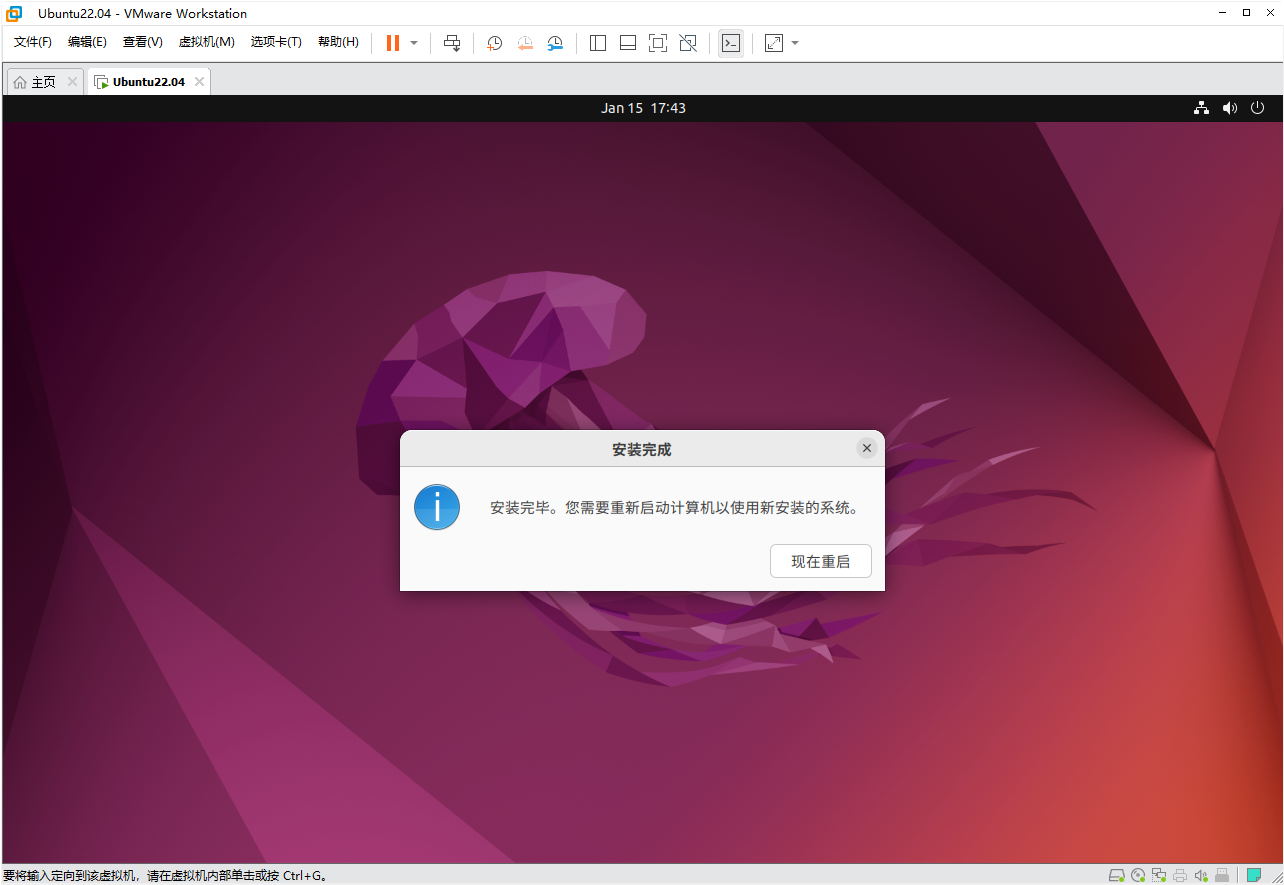Viewport: 1284px width, 885px height.
Task: Minimize the VMware Workstation window
Action: pos(1222,13)
